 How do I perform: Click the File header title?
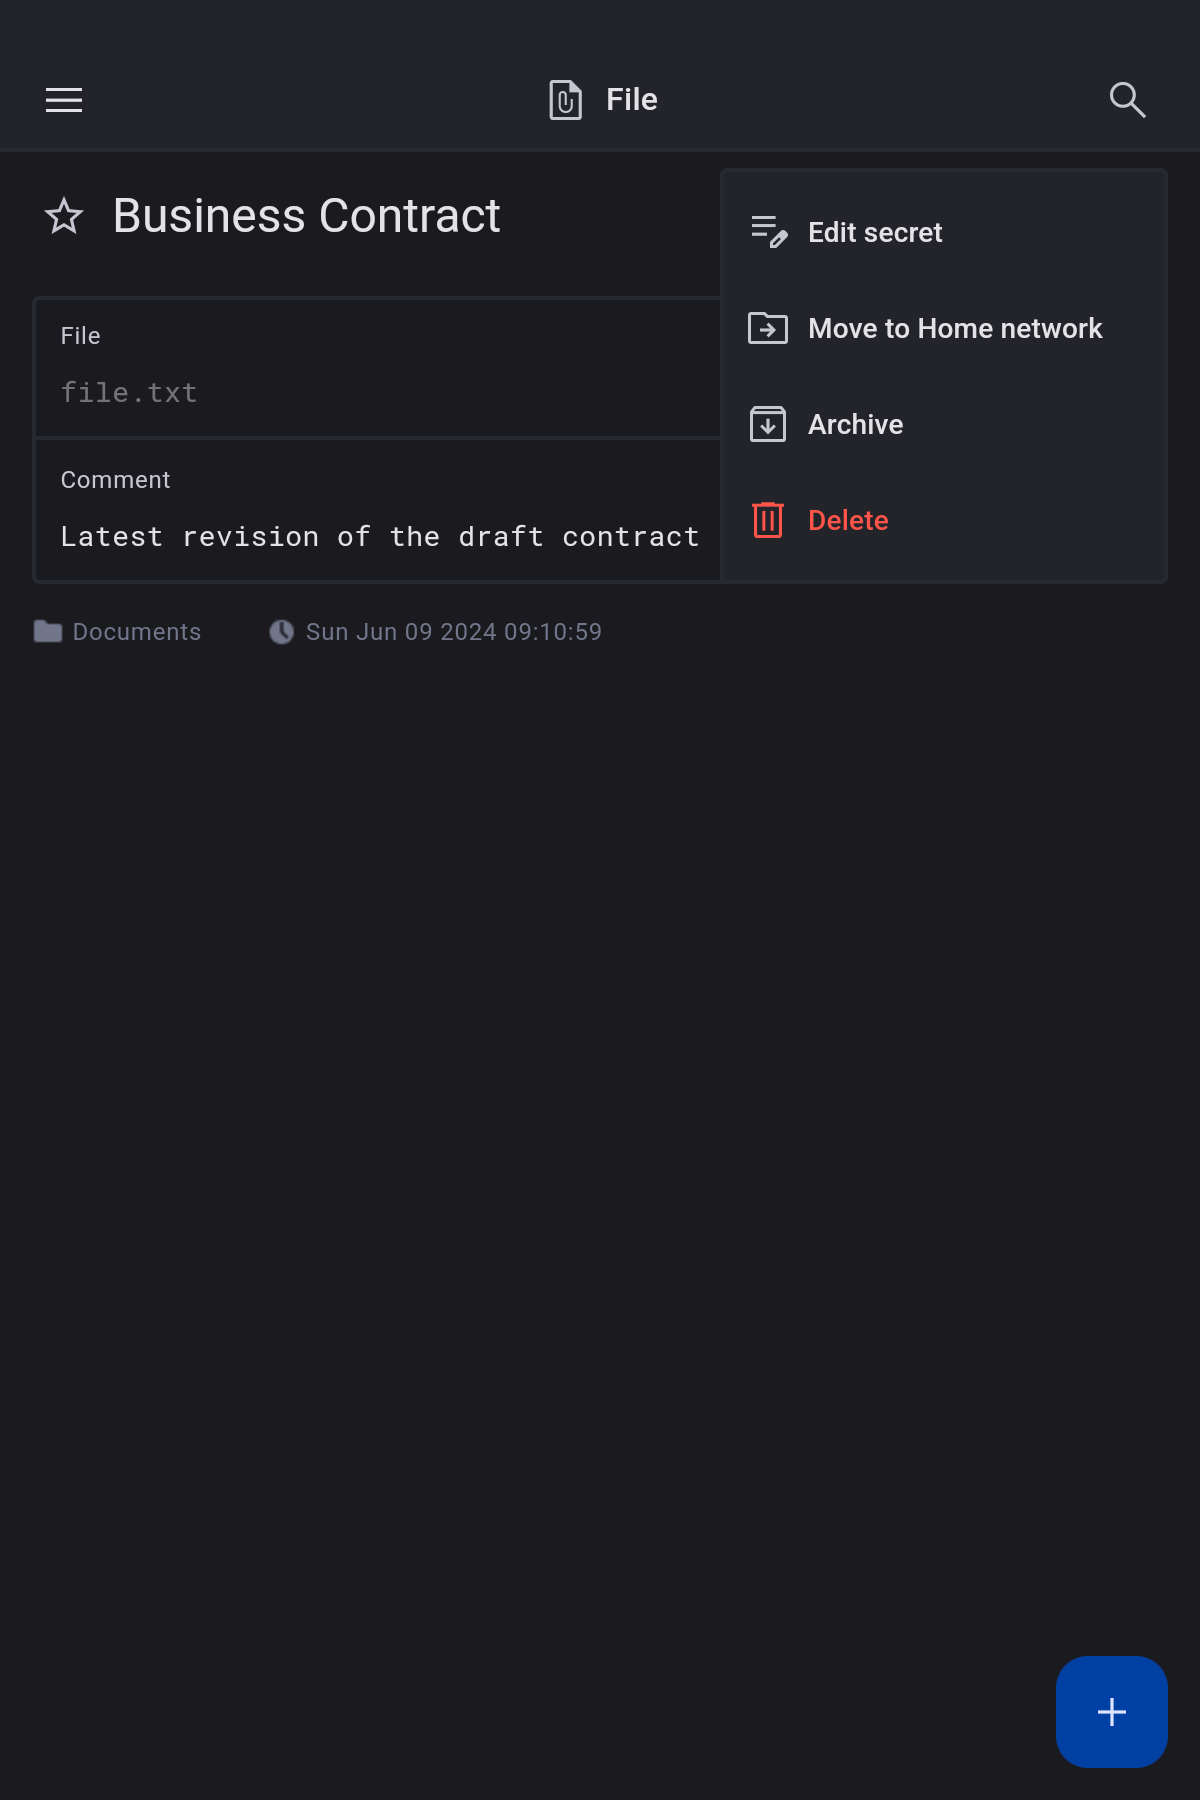click(x=632, y=100)
